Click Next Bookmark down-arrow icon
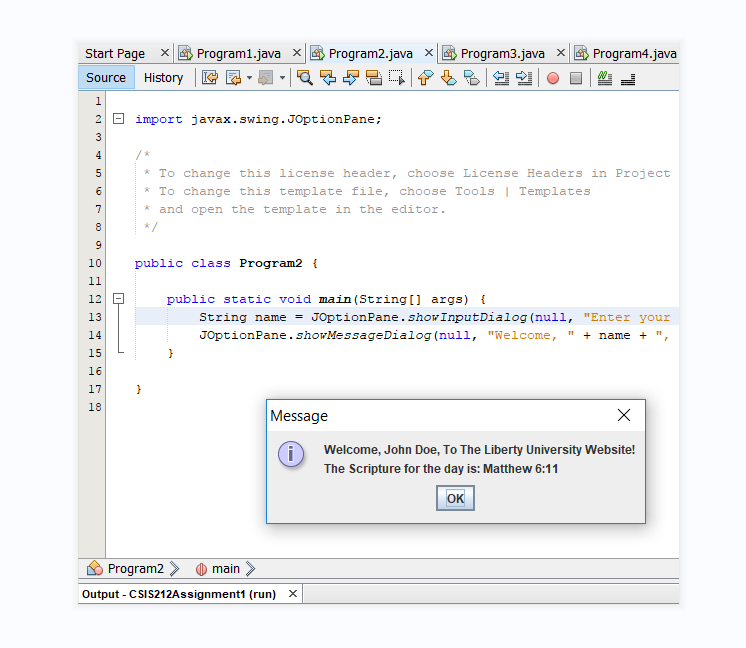Screen dimensions: 746x648 point(449,78)
